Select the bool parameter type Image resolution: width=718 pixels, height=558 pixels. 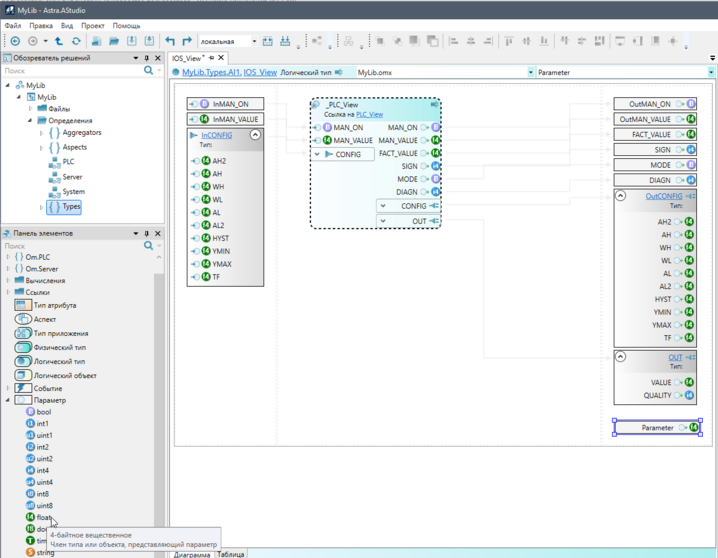(x=43, y=412)
